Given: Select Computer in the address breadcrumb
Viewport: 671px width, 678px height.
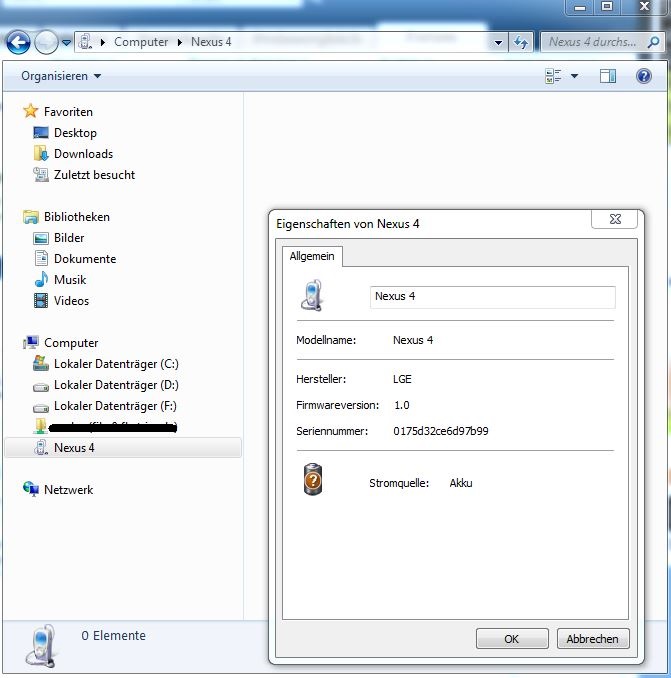Looking at the screenshot, I should point(141,42).
